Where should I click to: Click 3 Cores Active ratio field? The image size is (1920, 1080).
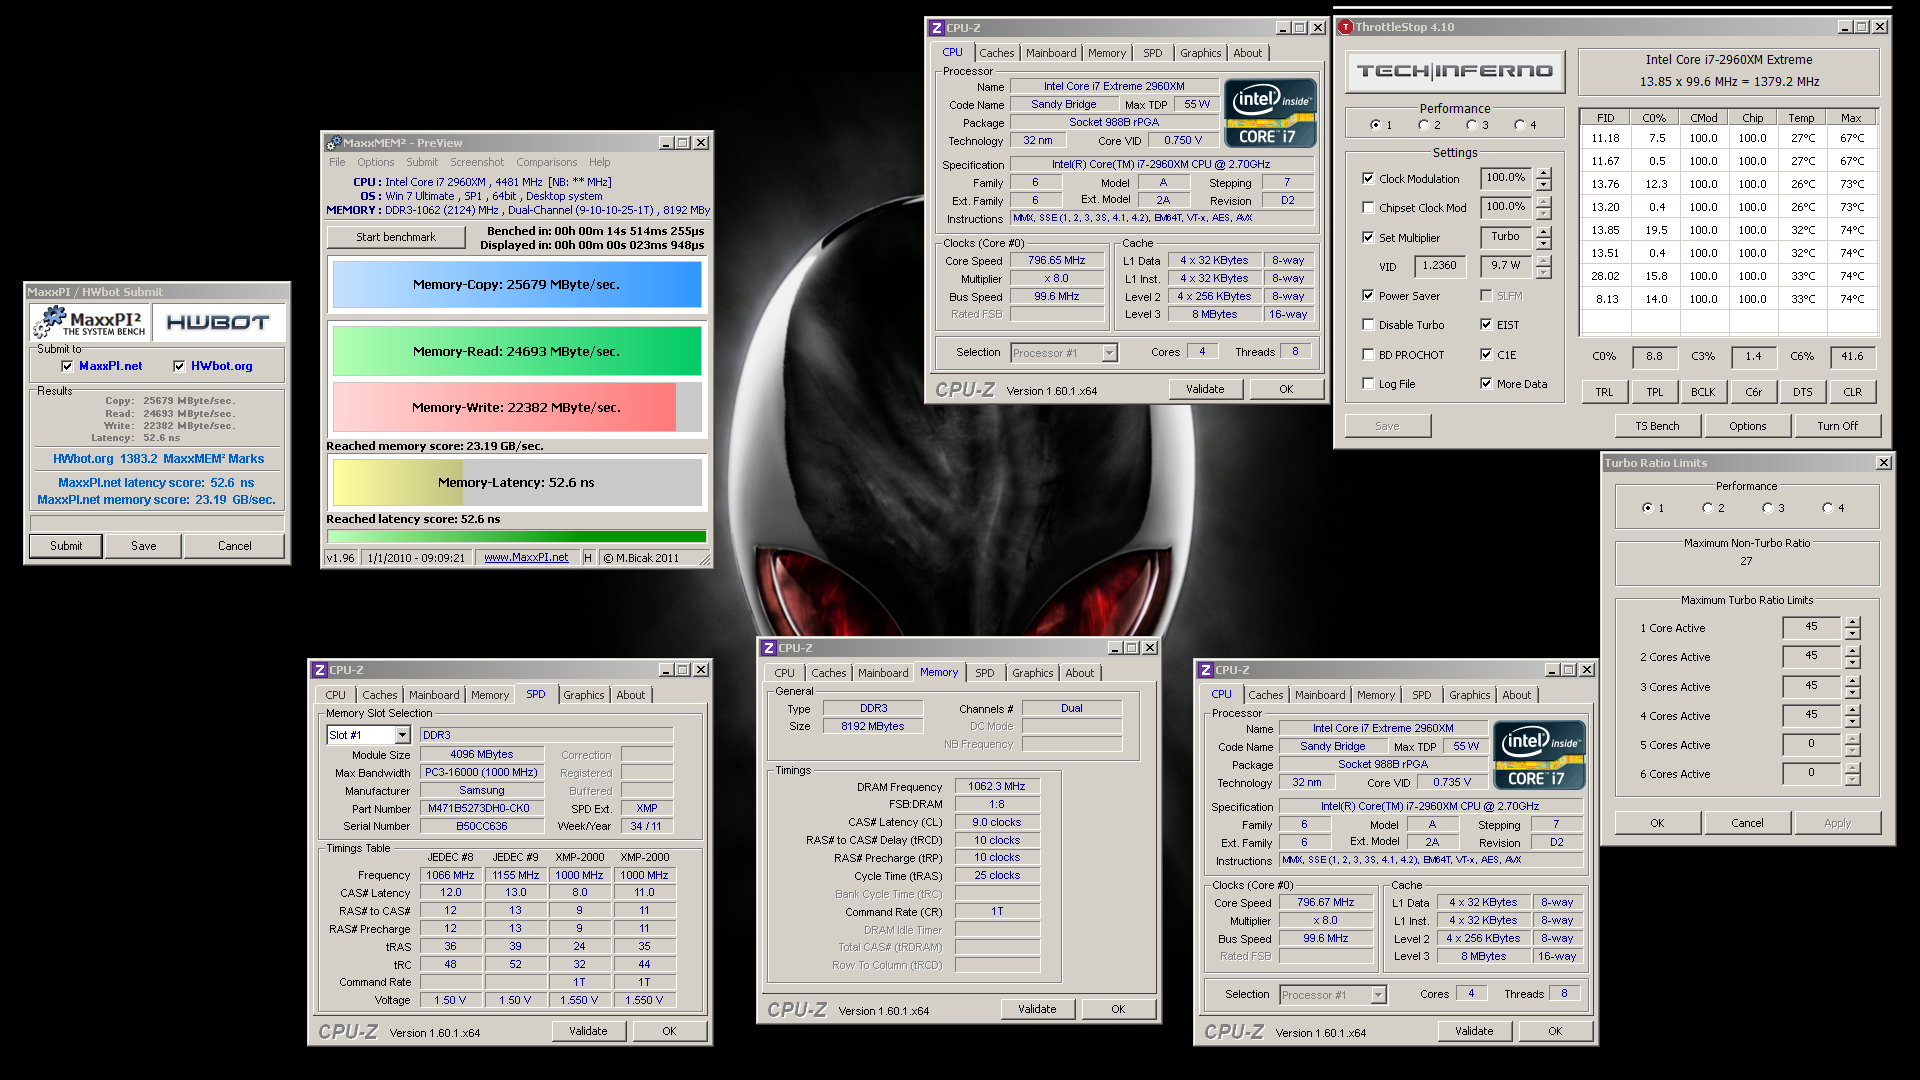coord(1811,686)
